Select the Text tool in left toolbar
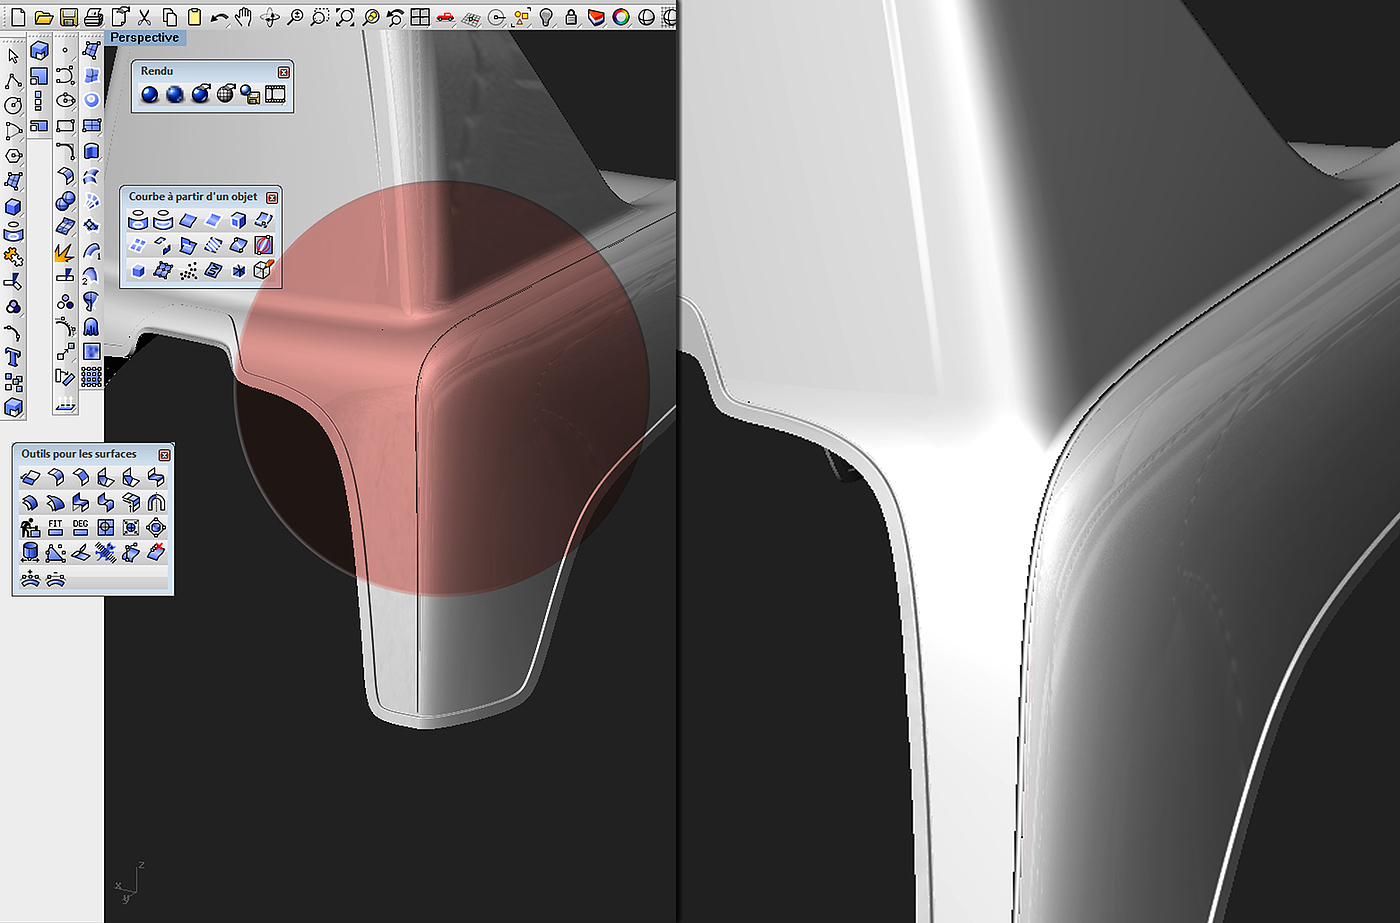1400x923 pixels. click(x=13, y=357)
